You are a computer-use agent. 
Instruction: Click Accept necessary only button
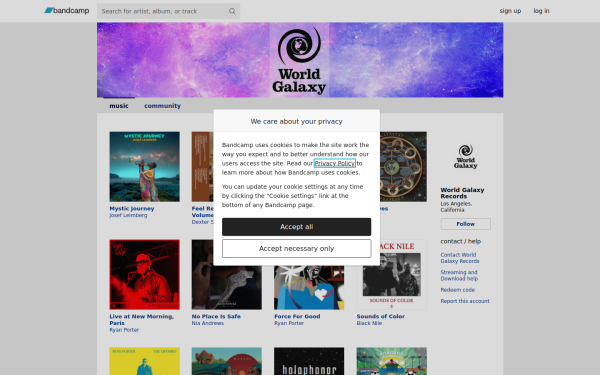(x=297, y=249)
